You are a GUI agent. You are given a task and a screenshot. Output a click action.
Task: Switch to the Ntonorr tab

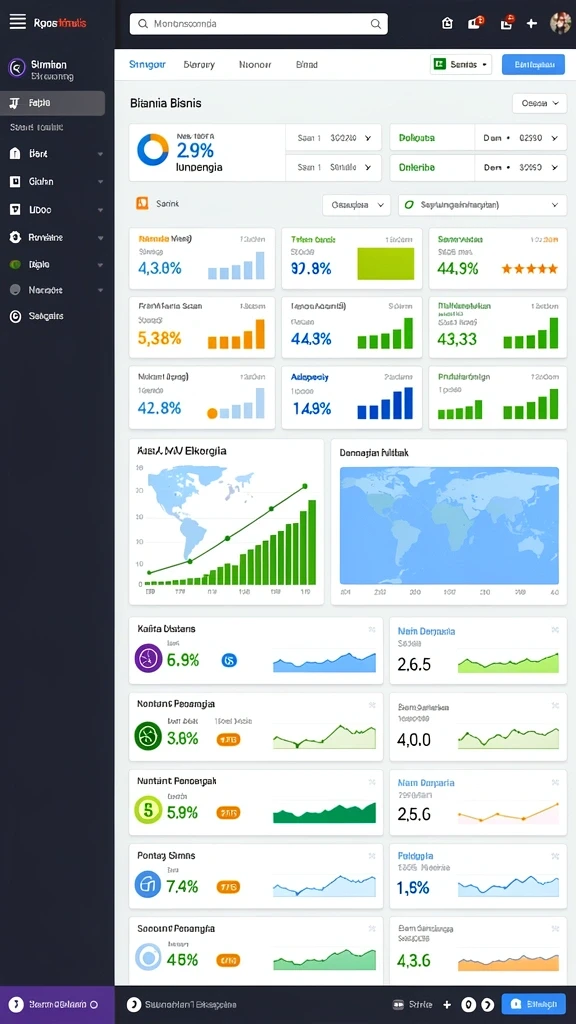255,65
